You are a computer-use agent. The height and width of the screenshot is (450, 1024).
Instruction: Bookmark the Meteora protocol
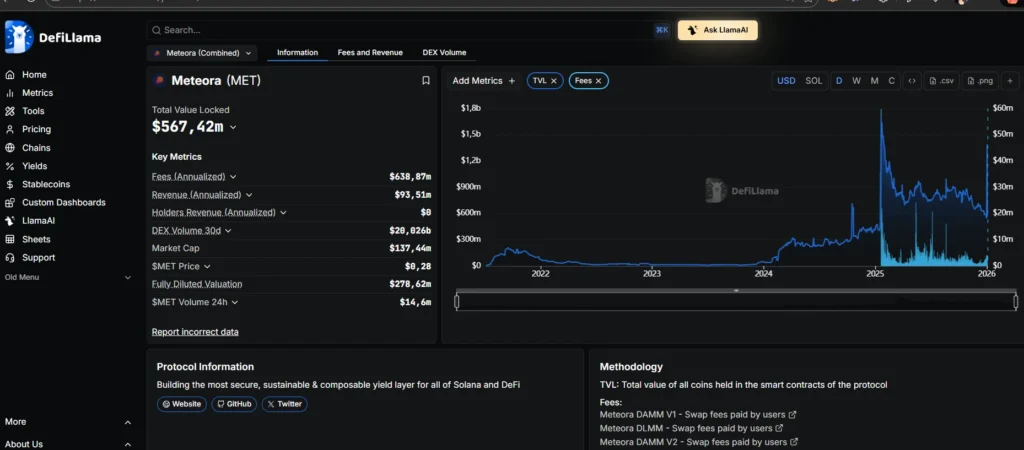pyautogui.click(x=426, y=80)
